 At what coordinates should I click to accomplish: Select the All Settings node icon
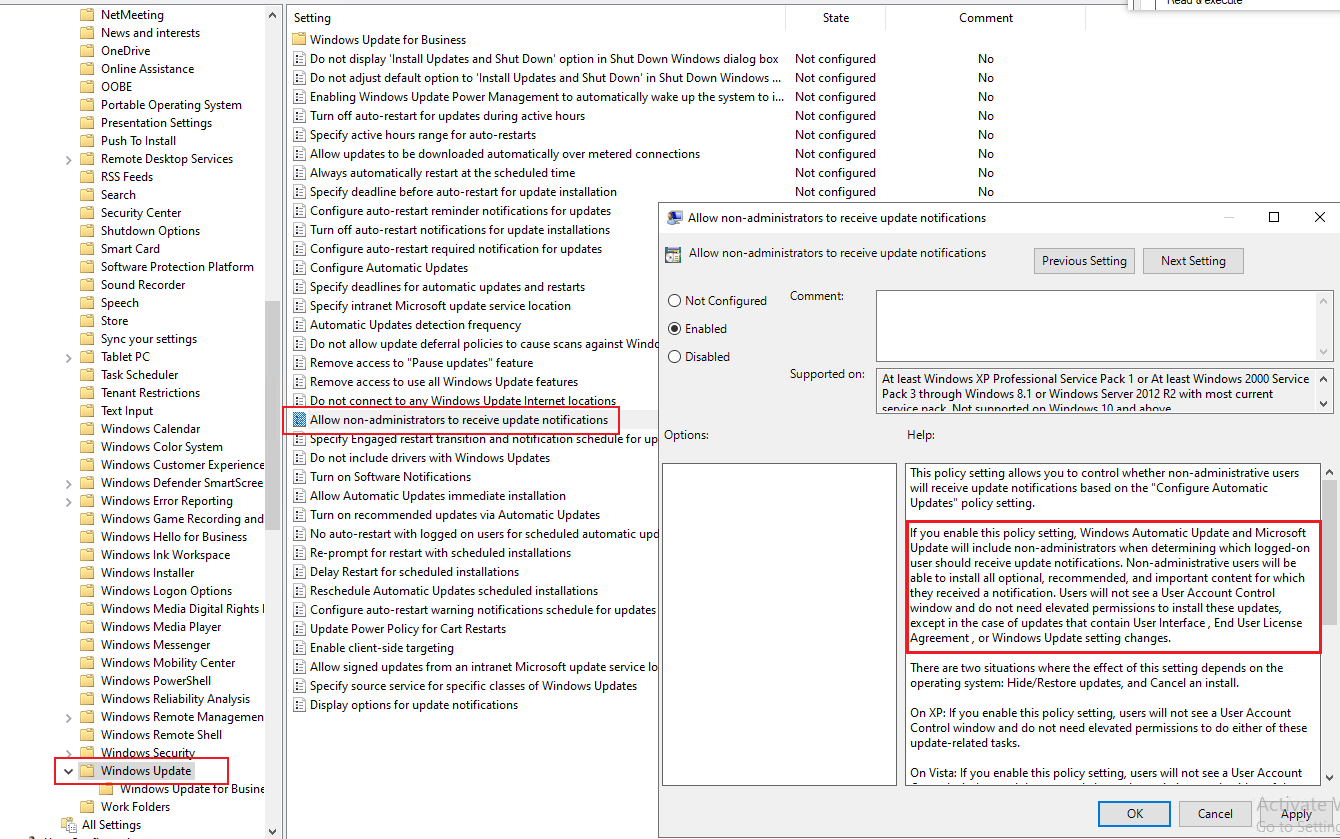pos(69,825)
